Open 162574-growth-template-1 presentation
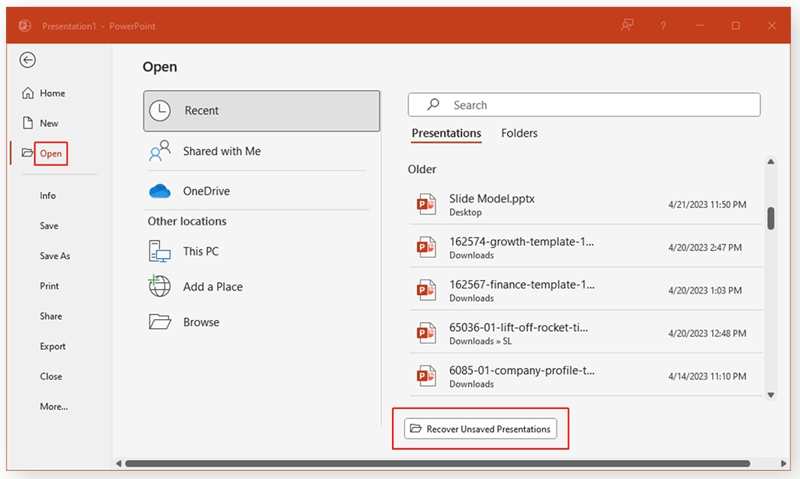This screenshot has height=479, width=800. 587,247
